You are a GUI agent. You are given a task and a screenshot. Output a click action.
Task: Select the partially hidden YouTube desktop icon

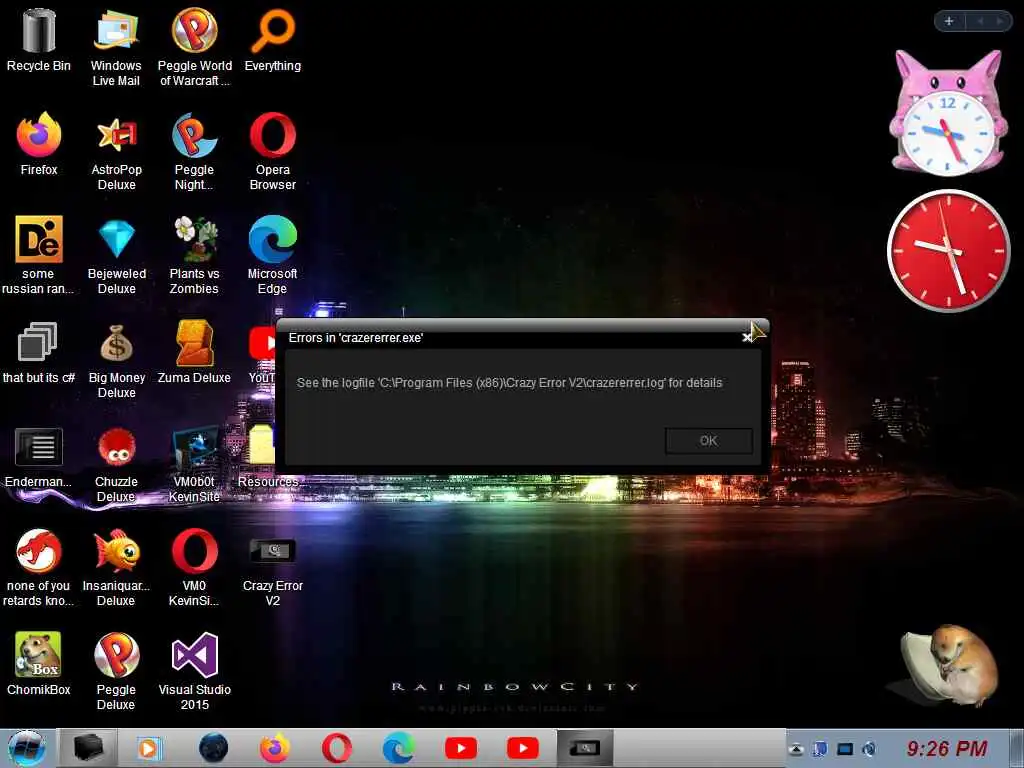(261, 353)
